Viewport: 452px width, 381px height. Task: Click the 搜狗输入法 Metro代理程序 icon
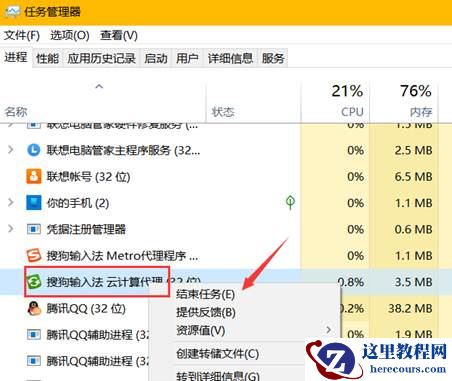(x=34, y=256)
